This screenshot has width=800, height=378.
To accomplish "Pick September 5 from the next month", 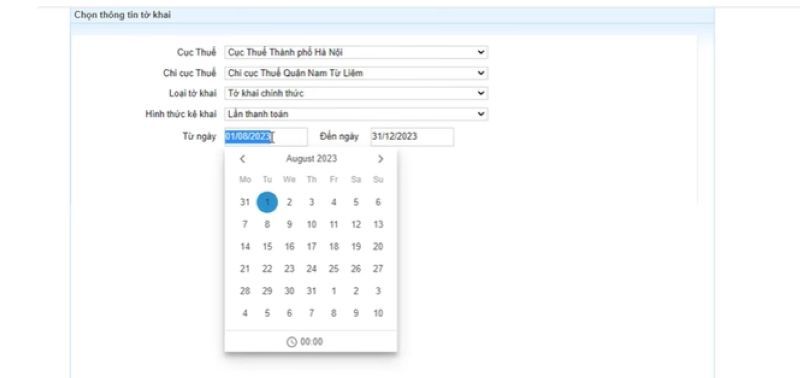I will [267, 313].
